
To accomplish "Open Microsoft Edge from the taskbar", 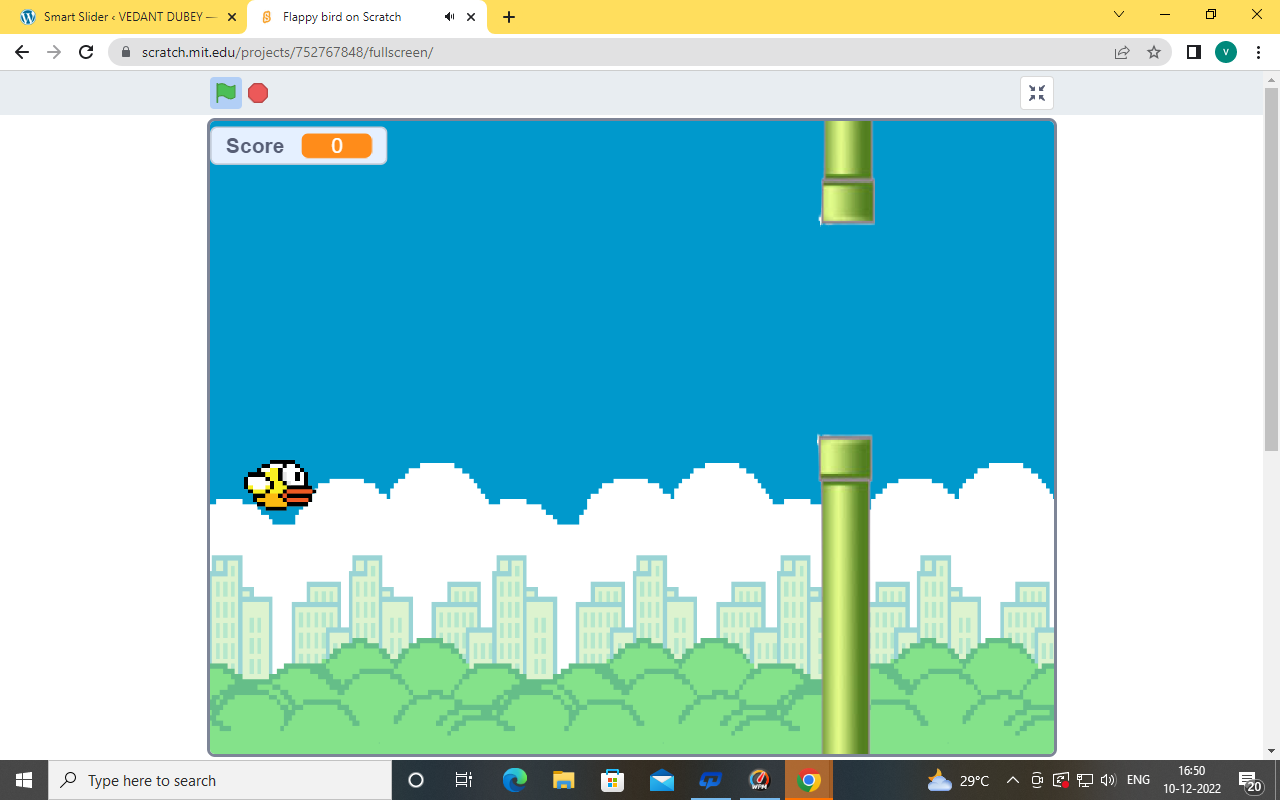I will [x=515, y=780].
